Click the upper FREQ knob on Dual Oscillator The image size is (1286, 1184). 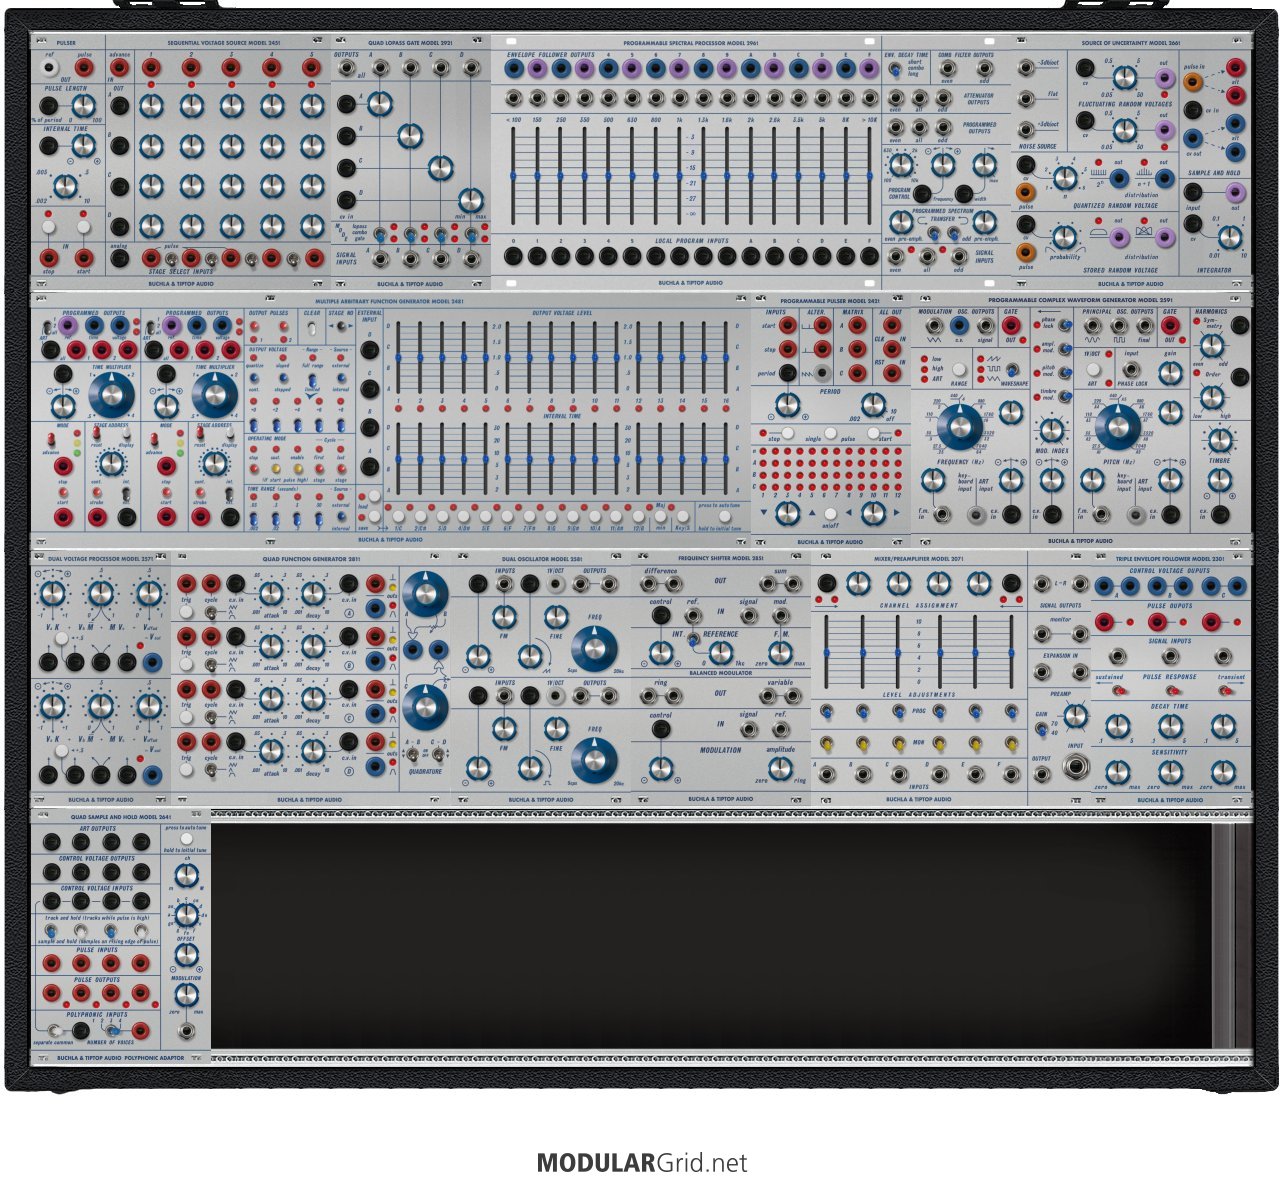(x=593, y=650)
